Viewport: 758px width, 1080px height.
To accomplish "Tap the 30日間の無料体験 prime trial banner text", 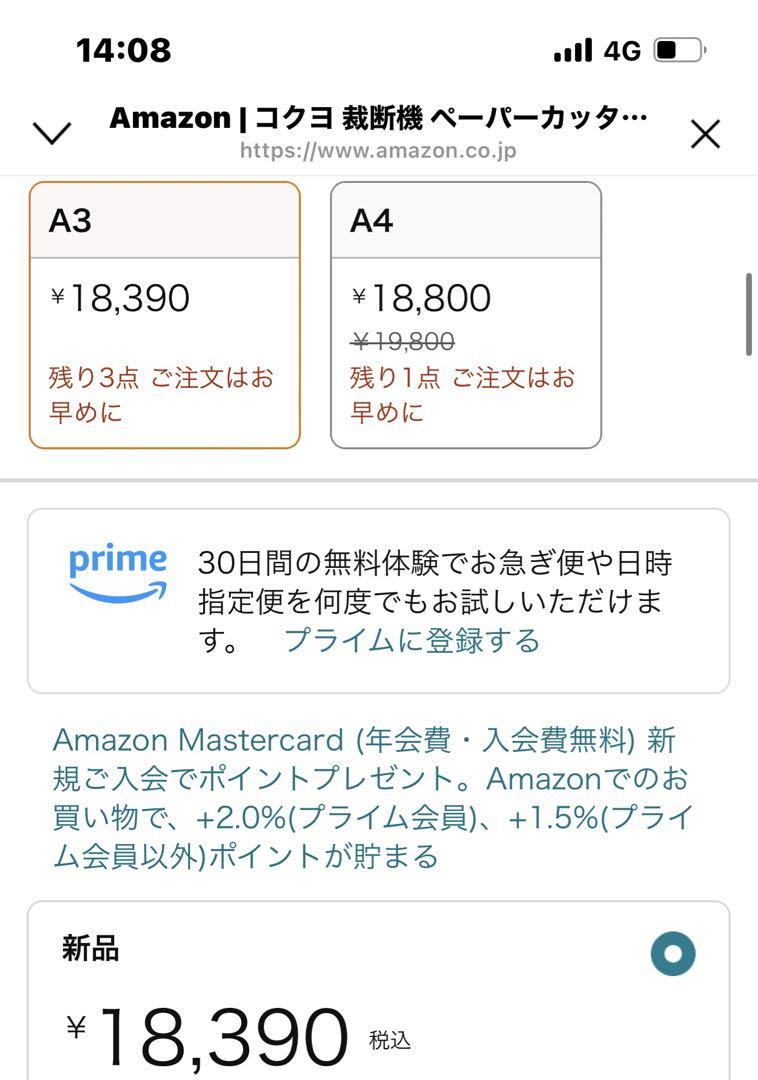I will (435, 601).
